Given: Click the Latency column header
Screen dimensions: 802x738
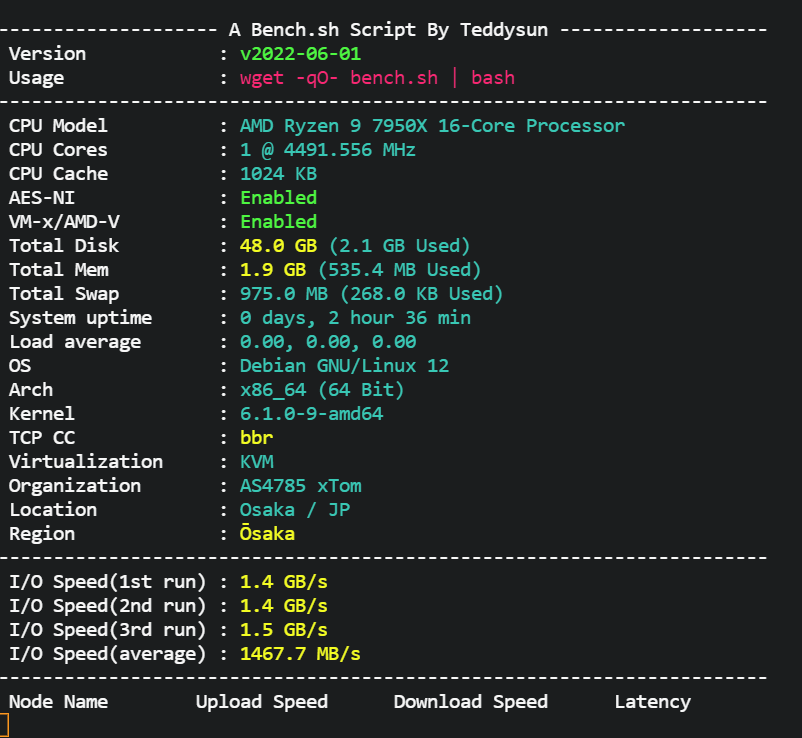Looking at the screenshot, I should pos(653,702).
